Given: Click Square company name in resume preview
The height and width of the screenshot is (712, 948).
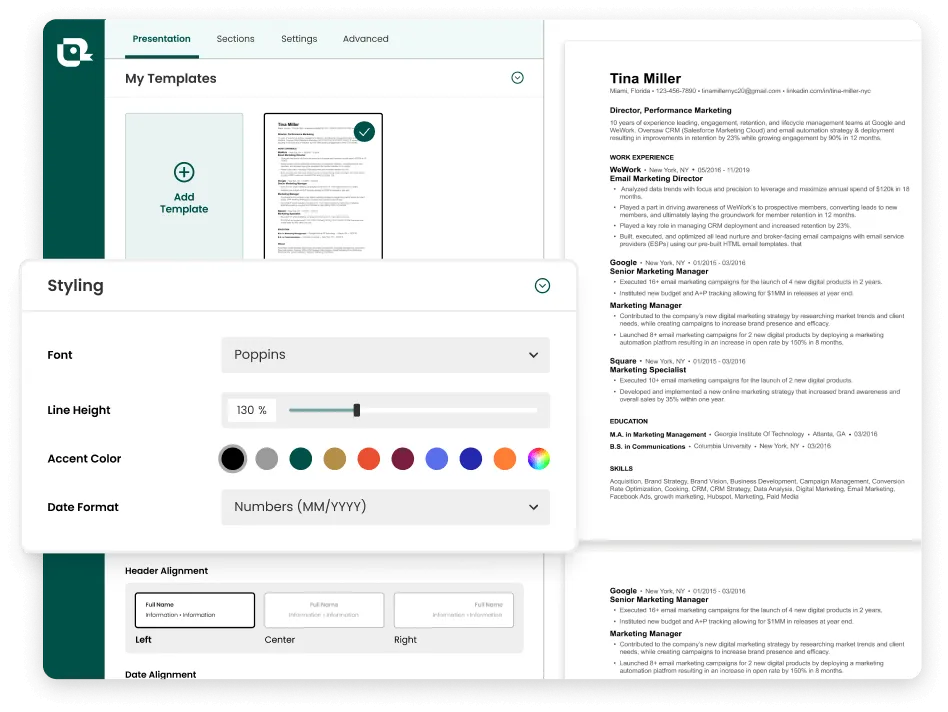Looking at the screenshot, I should click(623, 361).
